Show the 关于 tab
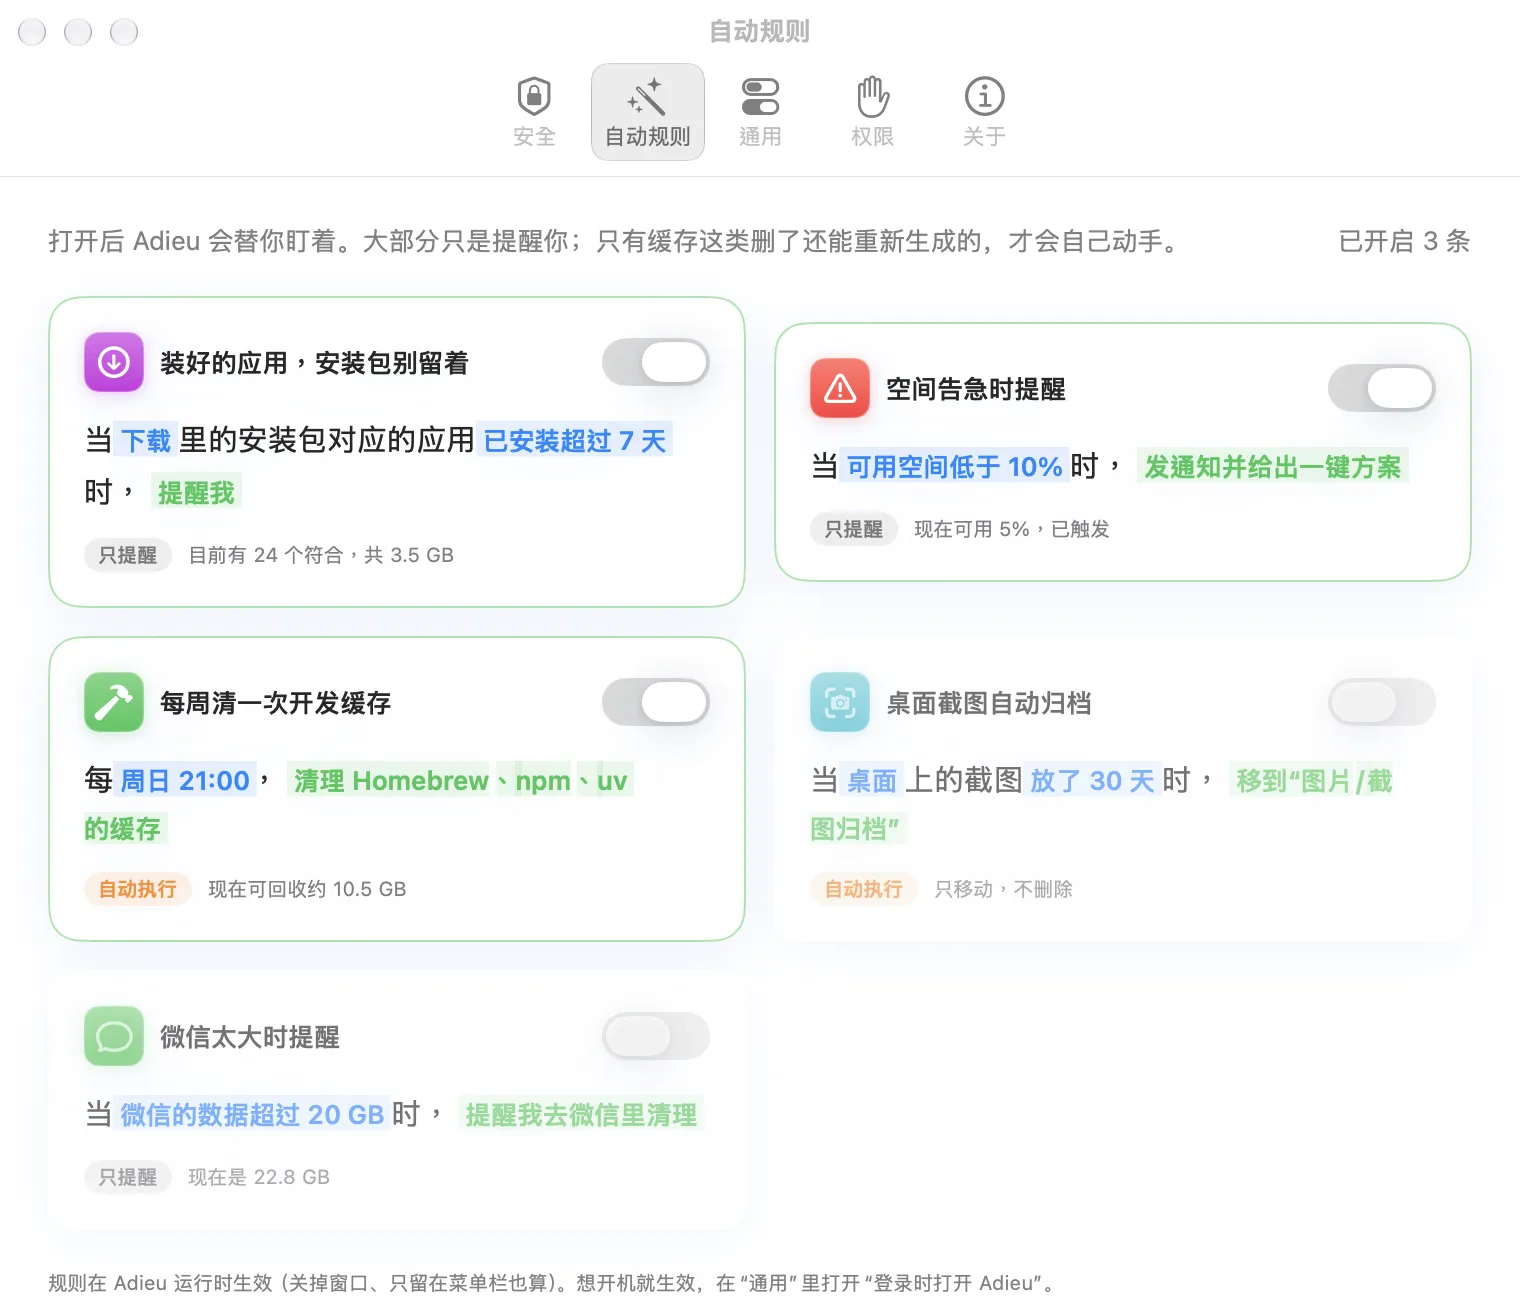The image size is (1520, 1296). pos(984,112)
